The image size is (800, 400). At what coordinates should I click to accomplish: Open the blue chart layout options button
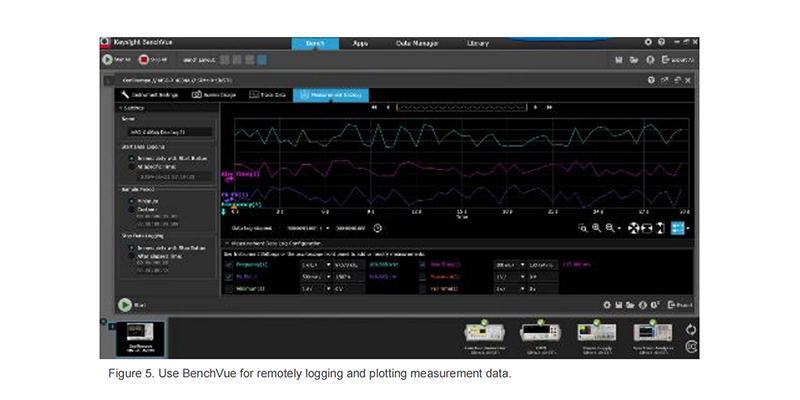pos(678,228)
